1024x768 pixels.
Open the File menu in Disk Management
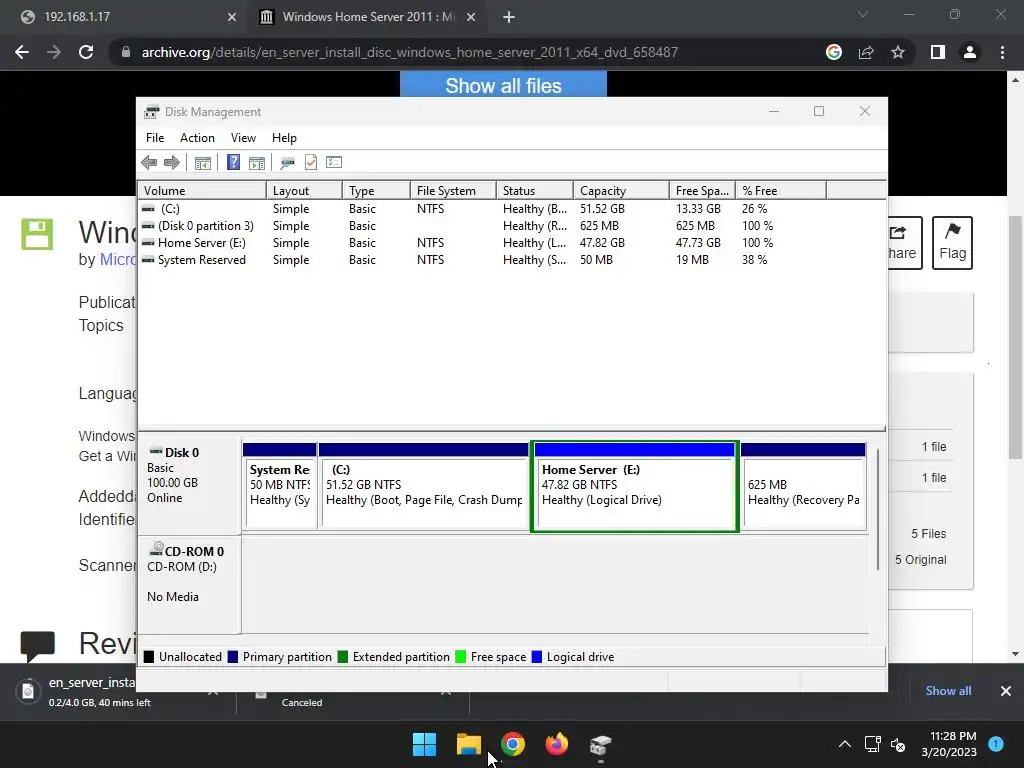click(155, 138)
